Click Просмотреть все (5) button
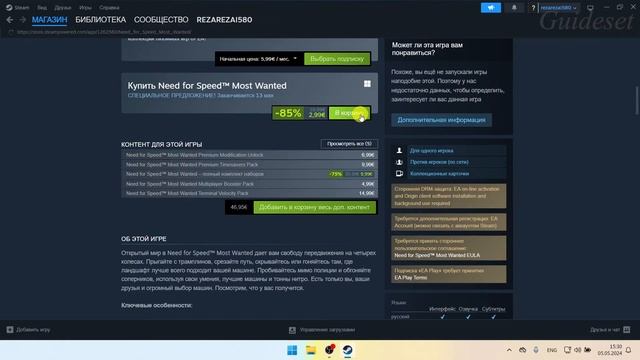 coord(349,144)
